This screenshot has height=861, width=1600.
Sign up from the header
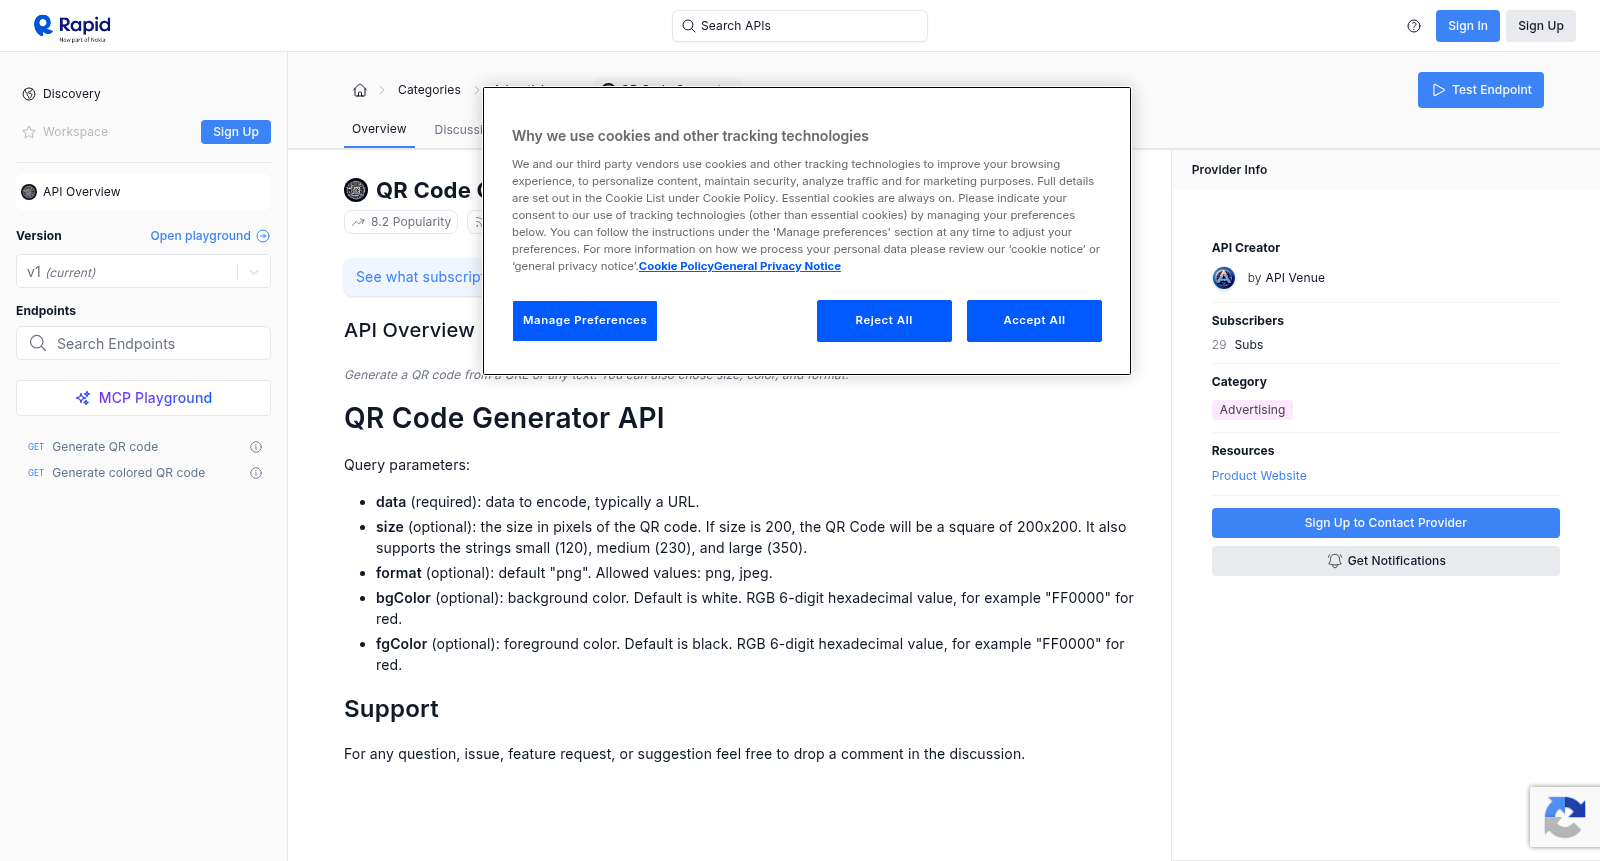click(1541, 26)
